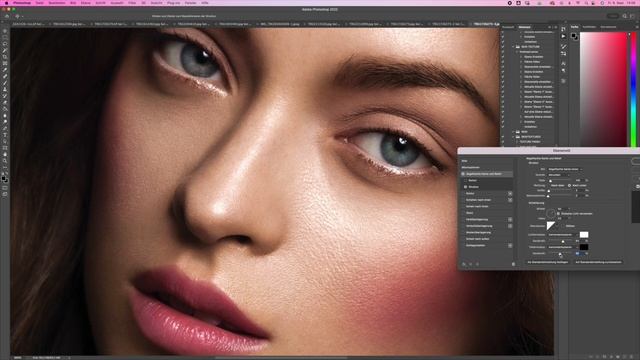Toggle the Glätten checkbox

(x=563, y=226)
